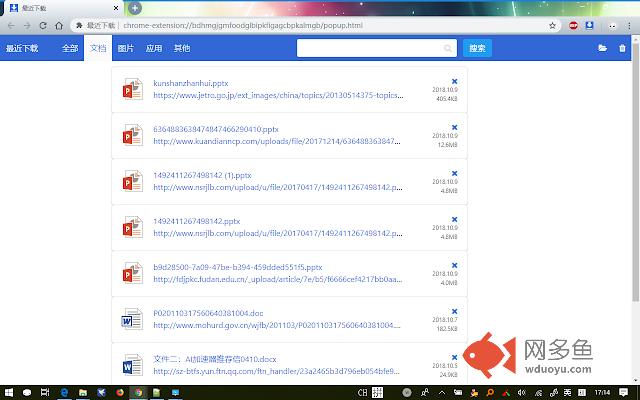The width and height of the screenshot is (640, 400).
Task: Switch to the 全部 tab
Action: (69, 47)
